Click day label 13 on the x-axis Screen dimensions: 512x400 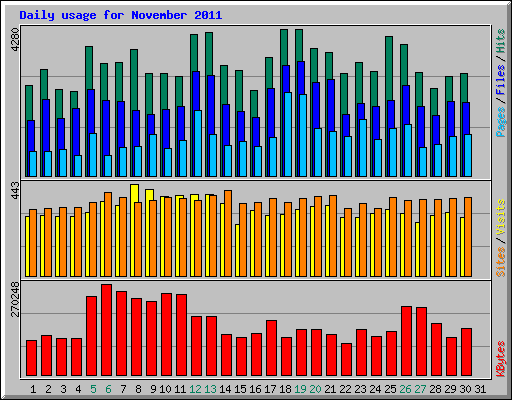210,389
